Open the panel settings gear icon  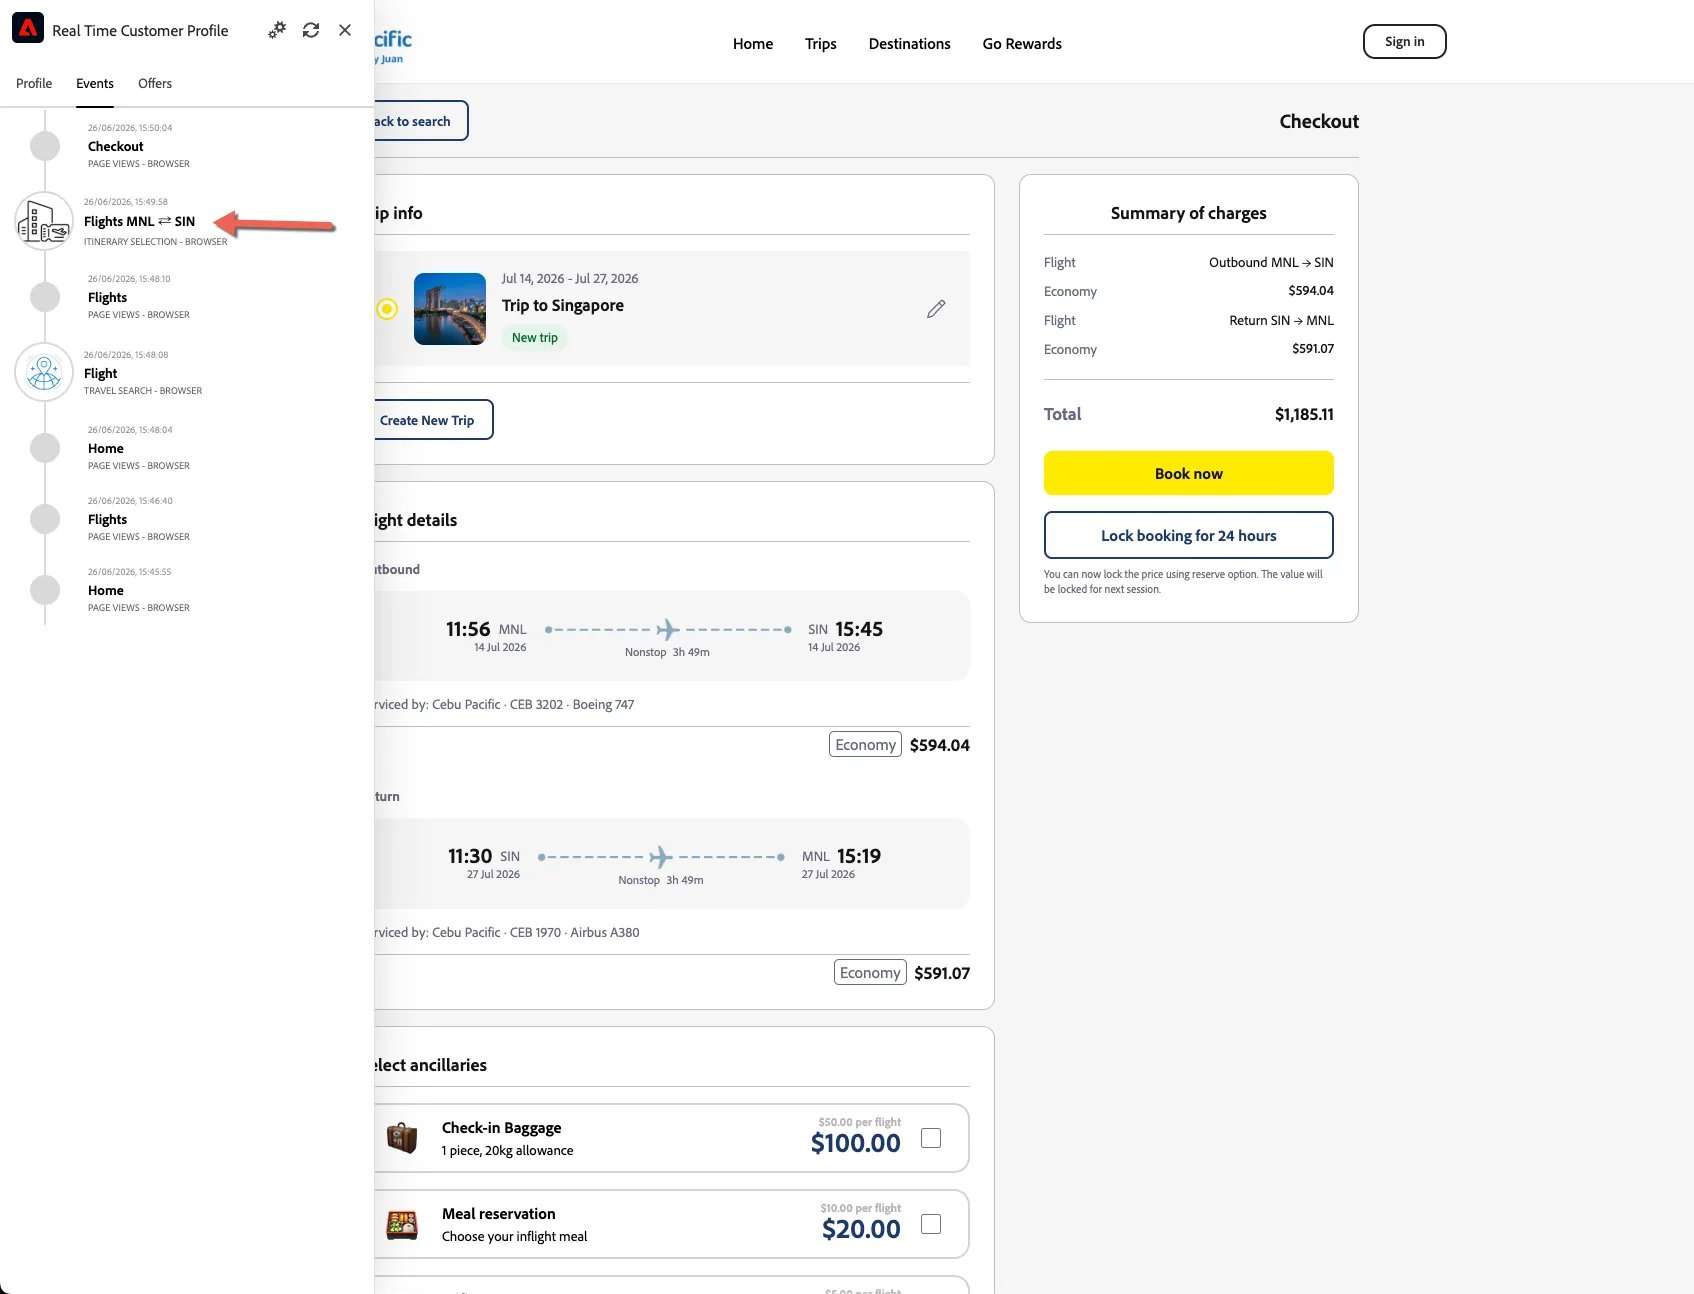tap(277, 30)
